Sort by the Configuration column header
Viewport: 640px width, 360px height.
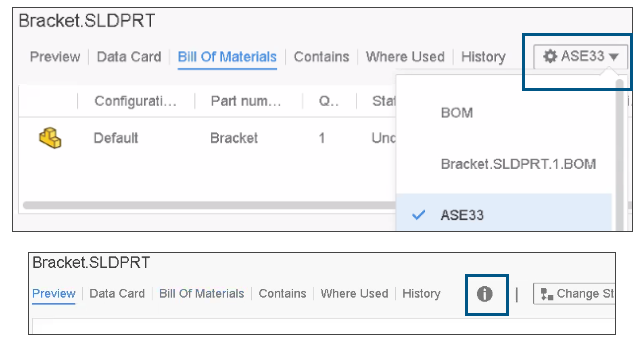click(x=136, y=101)
